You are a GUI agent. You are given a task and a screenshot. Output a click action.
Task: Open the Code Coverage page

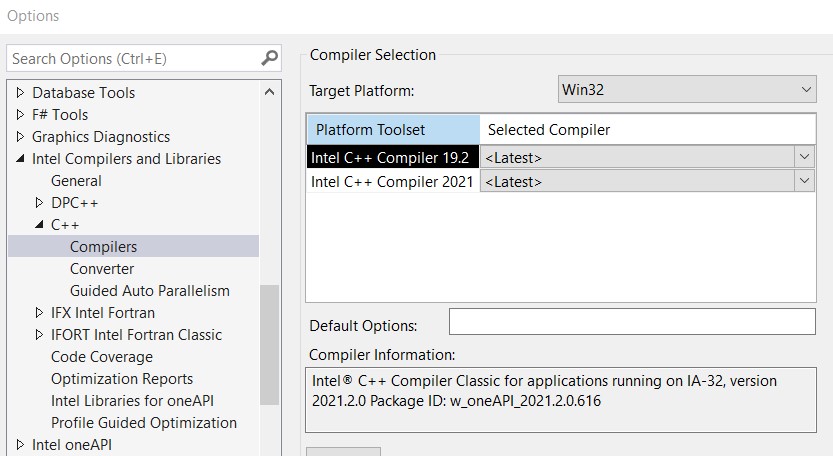click(101, 357)
